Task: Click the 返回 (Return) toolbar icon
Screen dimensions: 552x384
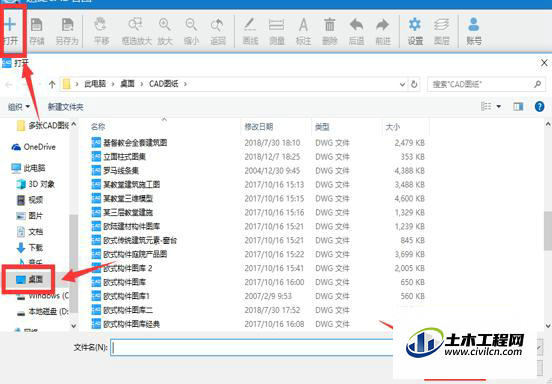Action: 218,31
